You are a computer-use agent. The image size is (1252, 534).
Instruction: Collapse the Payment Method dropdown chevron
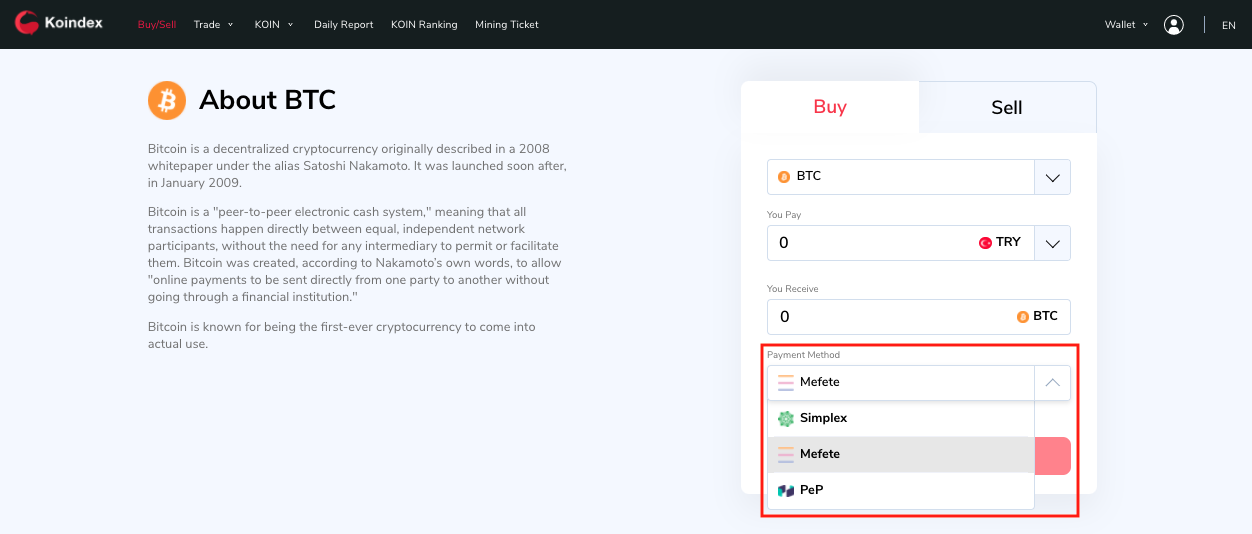point(1052,382)
